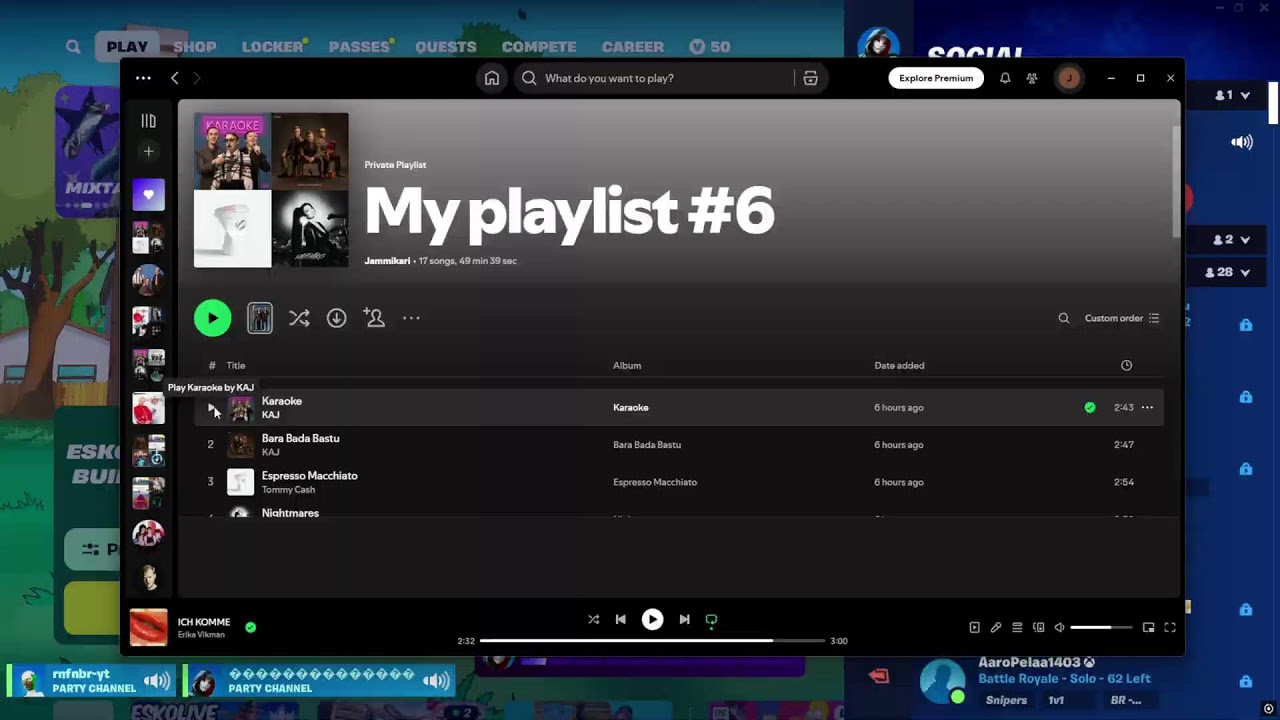Click the search magnifier icon in Fortnite

coord(73,46)
